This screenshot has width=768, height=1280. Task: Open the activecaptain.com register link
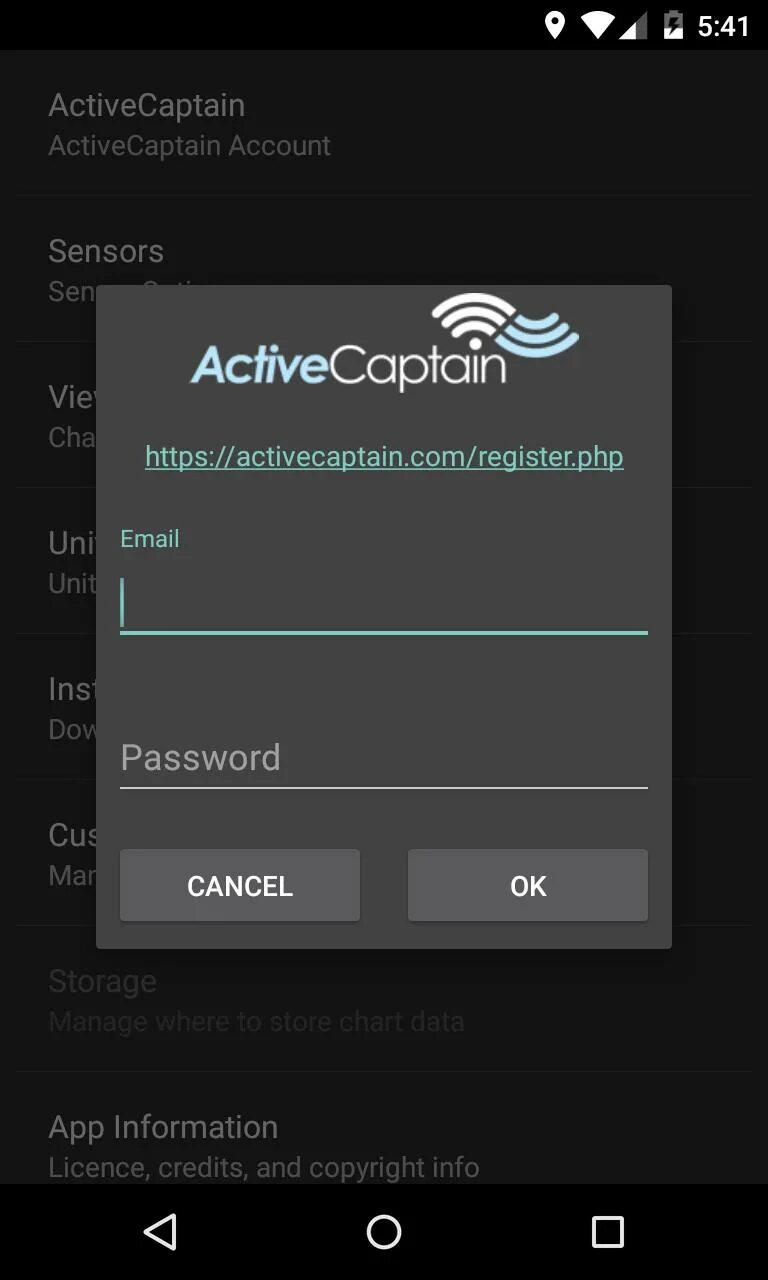(384, 456)
